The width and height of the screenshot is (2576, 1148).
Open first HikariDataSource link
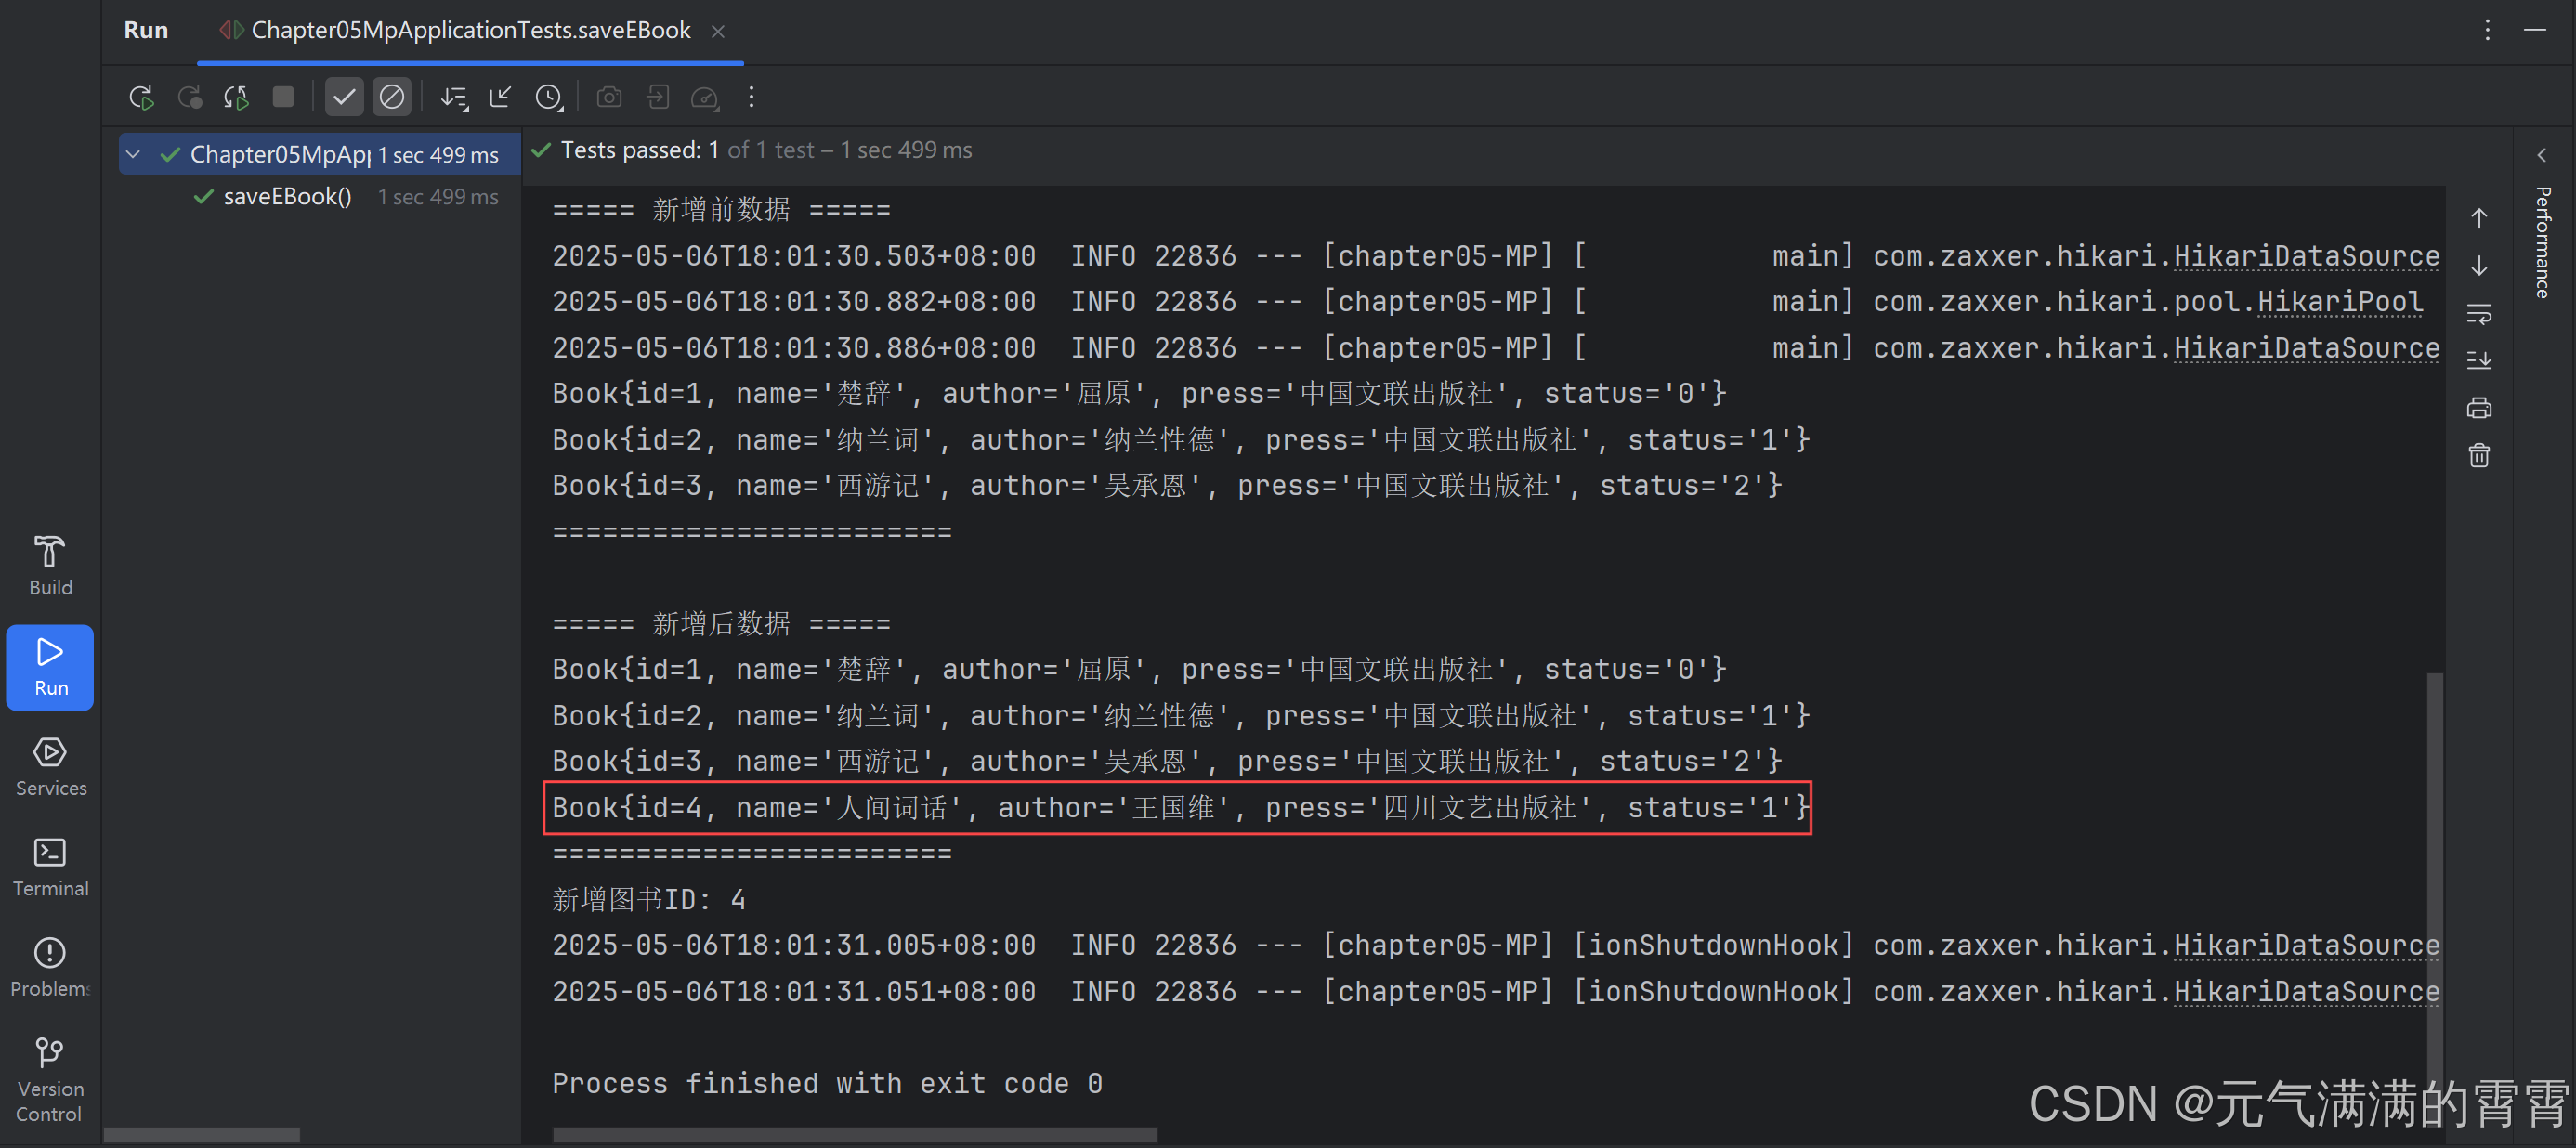2305,256
